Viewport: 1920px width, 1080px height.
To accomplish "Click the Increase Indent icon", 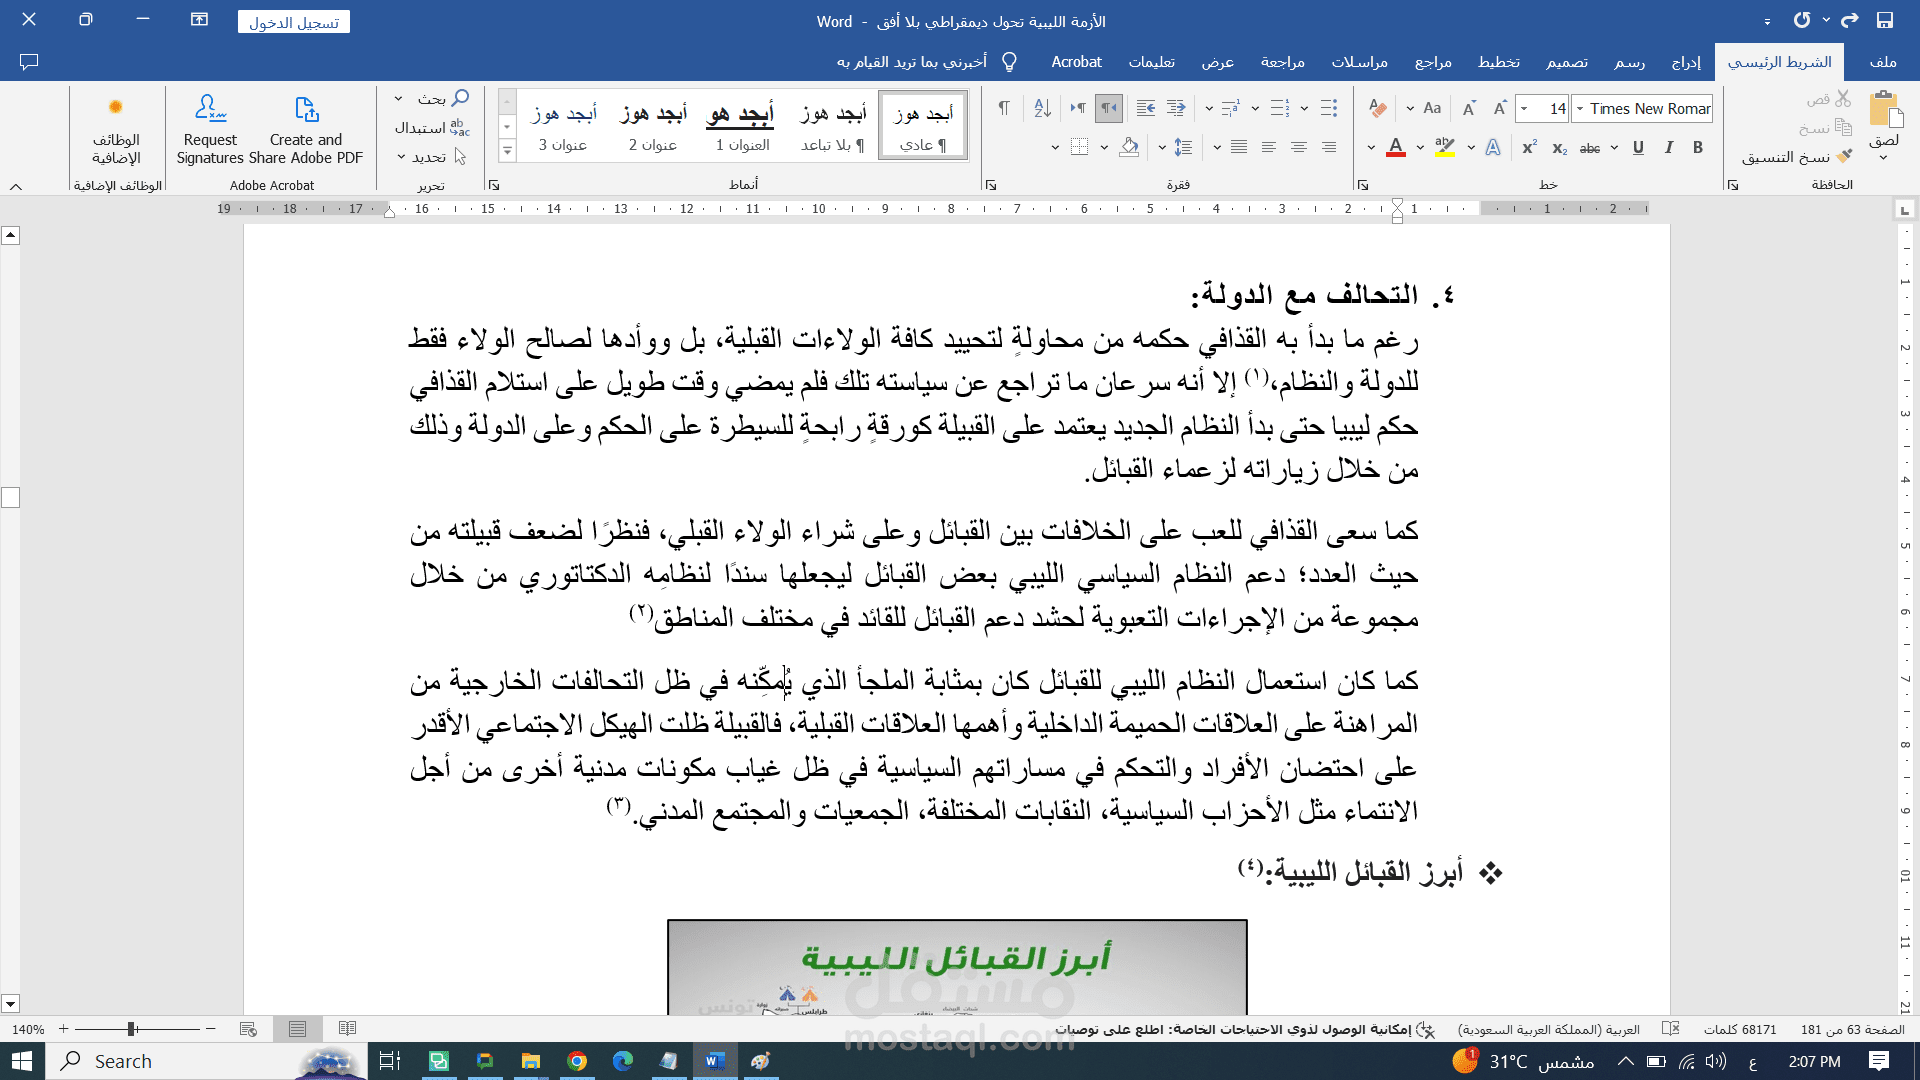I will (x=1146, y=108).
